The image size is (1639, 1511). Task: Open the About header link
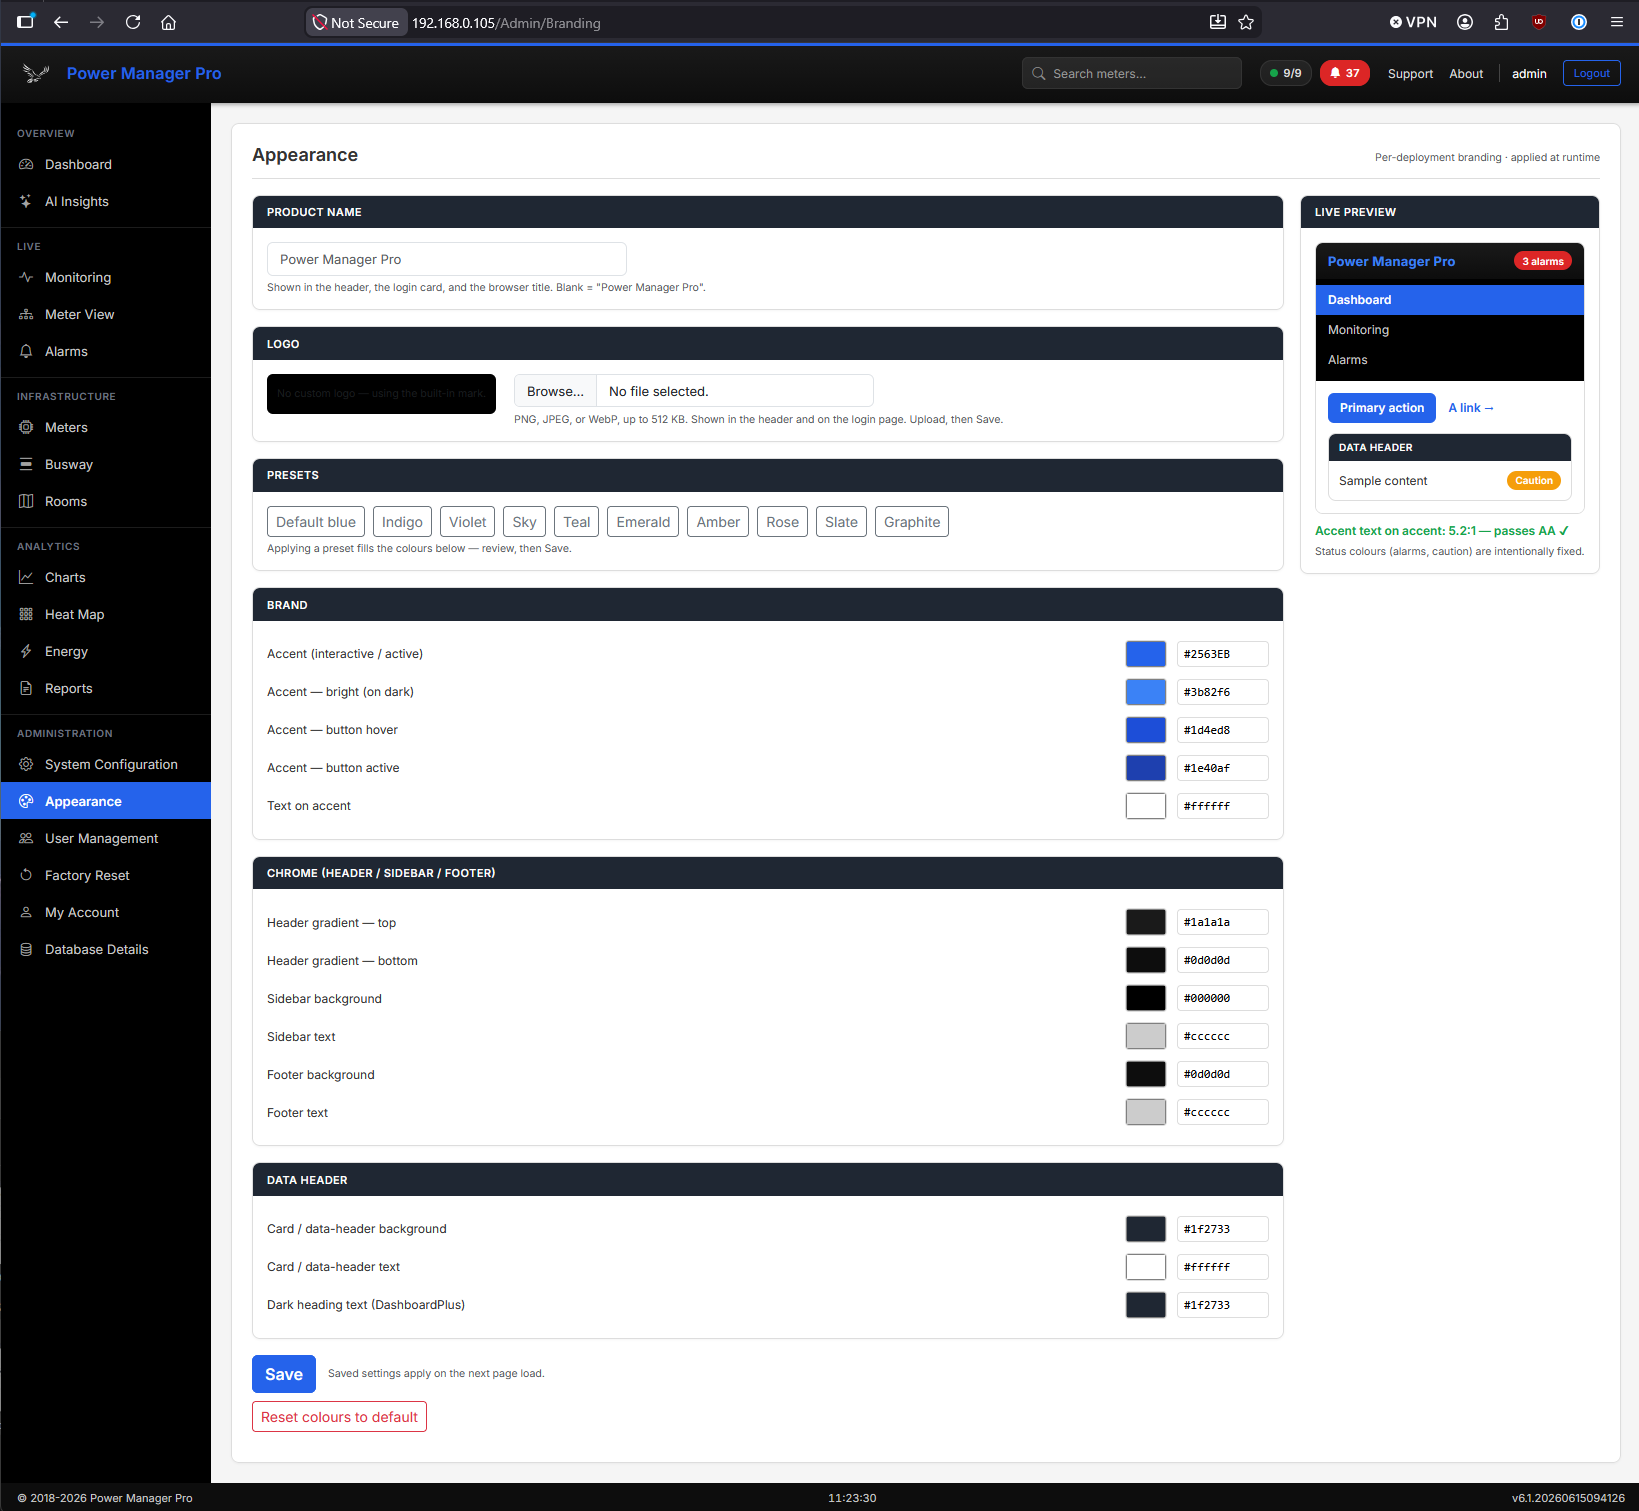tap(1466, 74)
